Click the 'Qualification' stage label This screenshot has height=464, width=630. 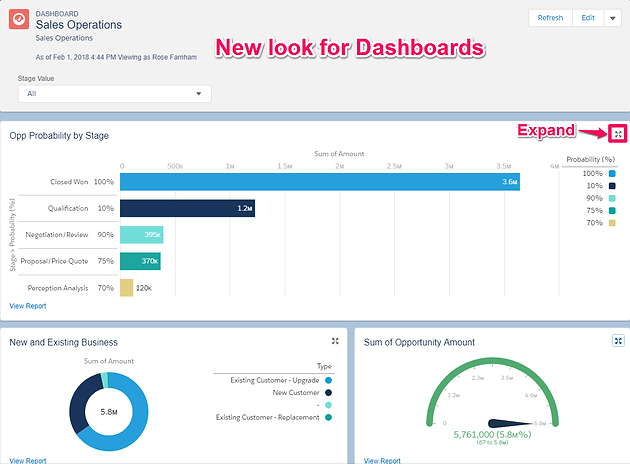[68, 208]
